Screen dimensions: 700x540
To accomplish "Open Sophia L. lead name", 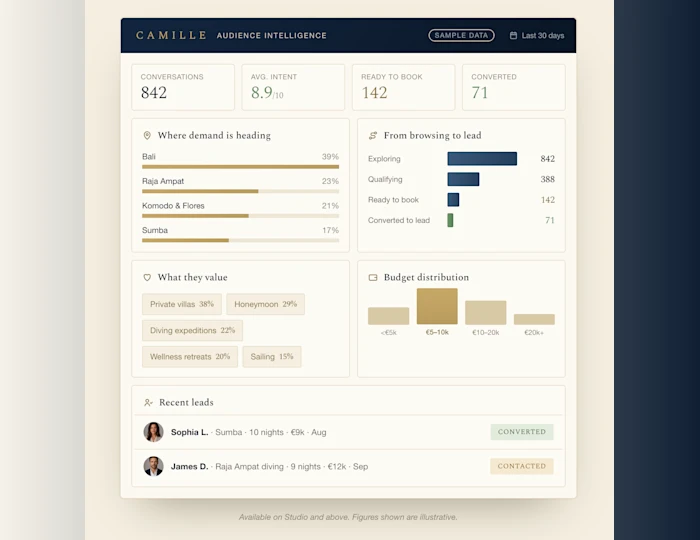I will (189, 432).
